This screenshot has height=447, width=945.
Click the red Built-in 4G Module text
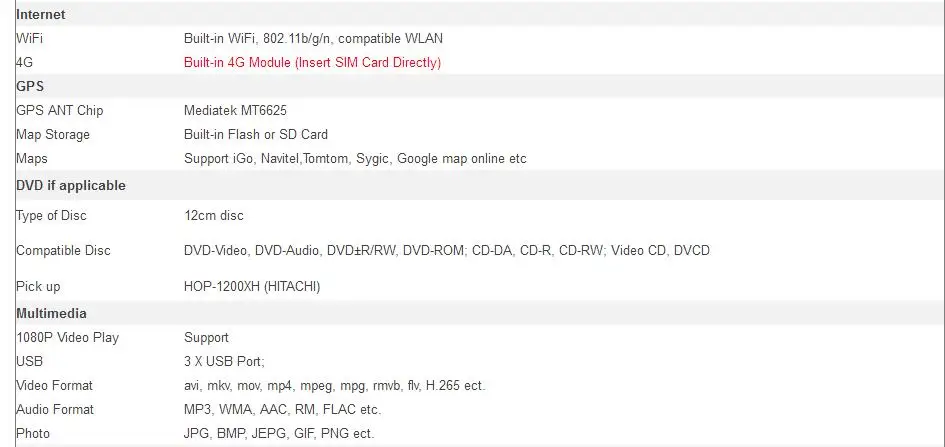coord(312,63)
